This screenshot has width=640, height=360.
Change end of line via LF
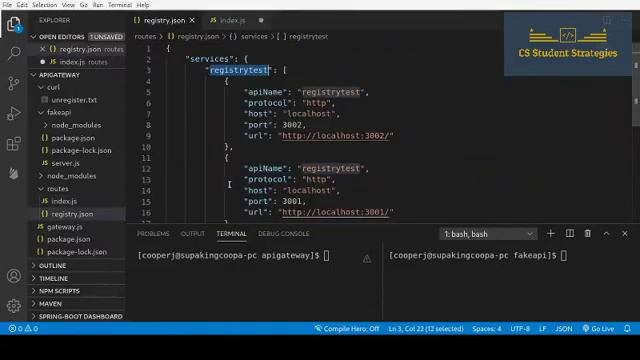[542, 329]
